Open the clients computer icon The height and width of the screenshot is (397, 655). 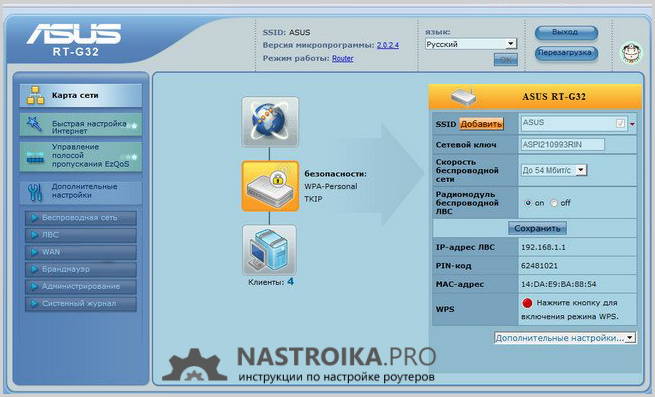point(269,250)
